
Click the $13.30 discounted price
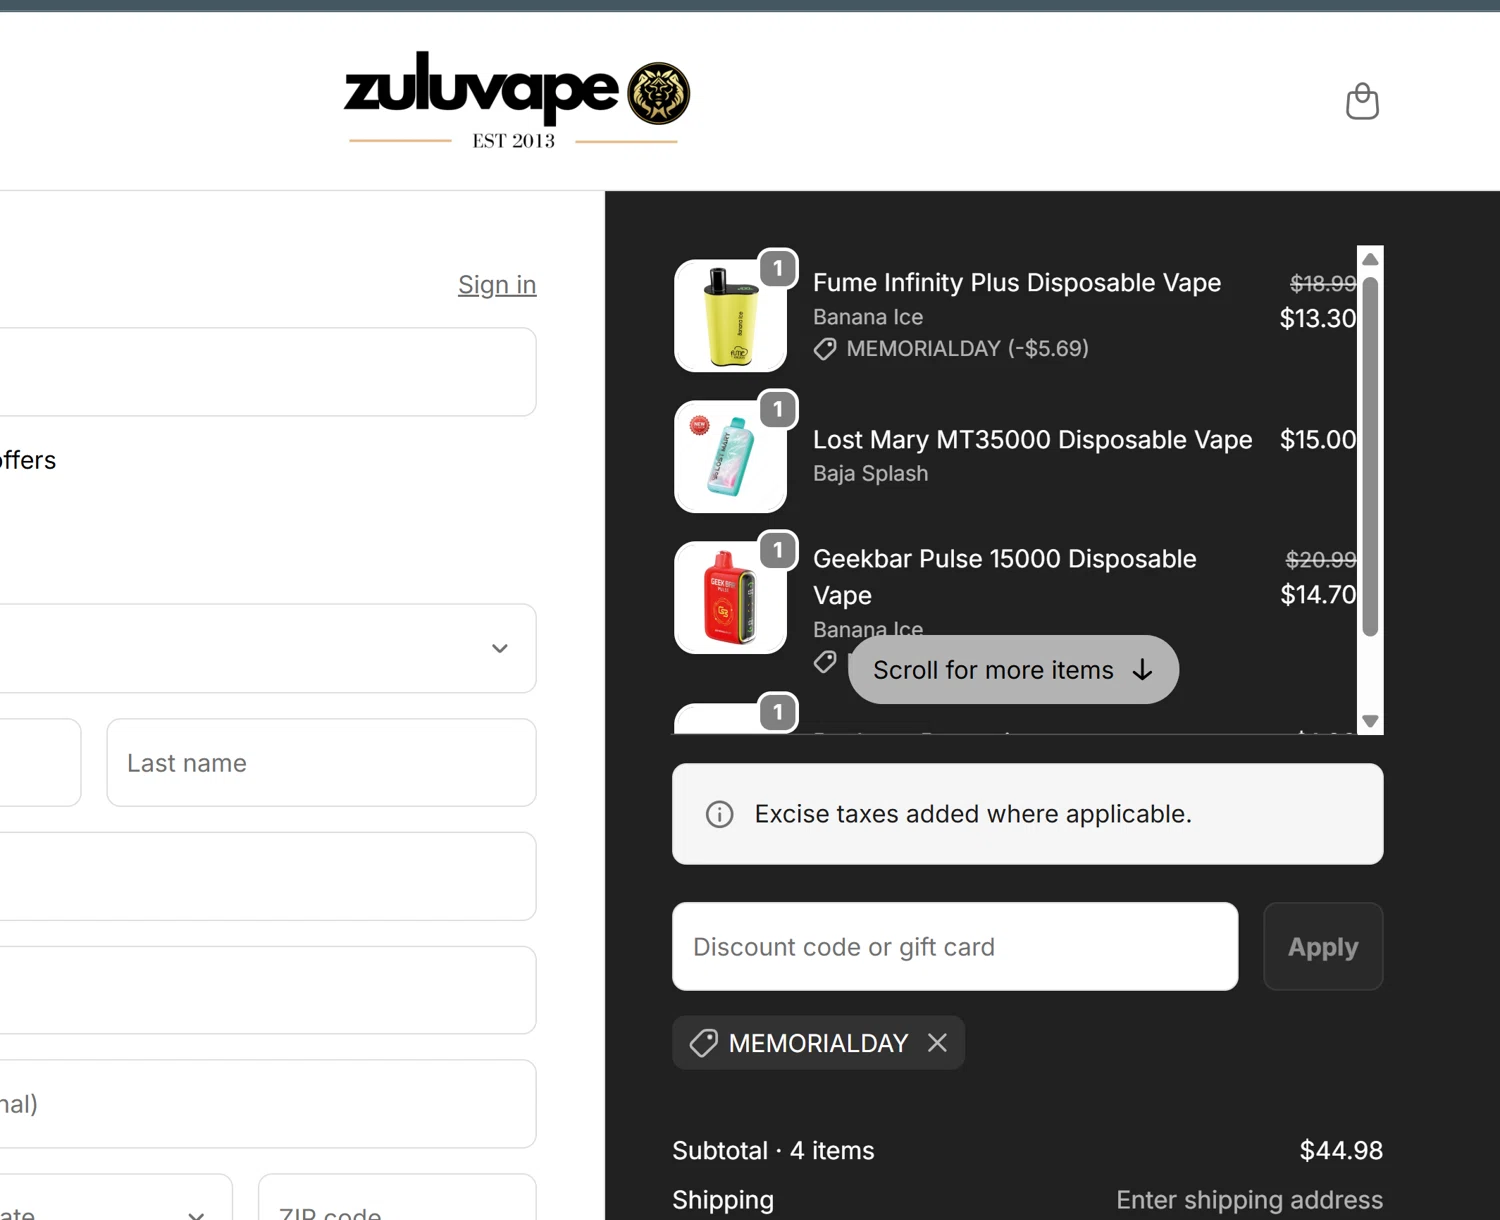[x=1318, y=319]
